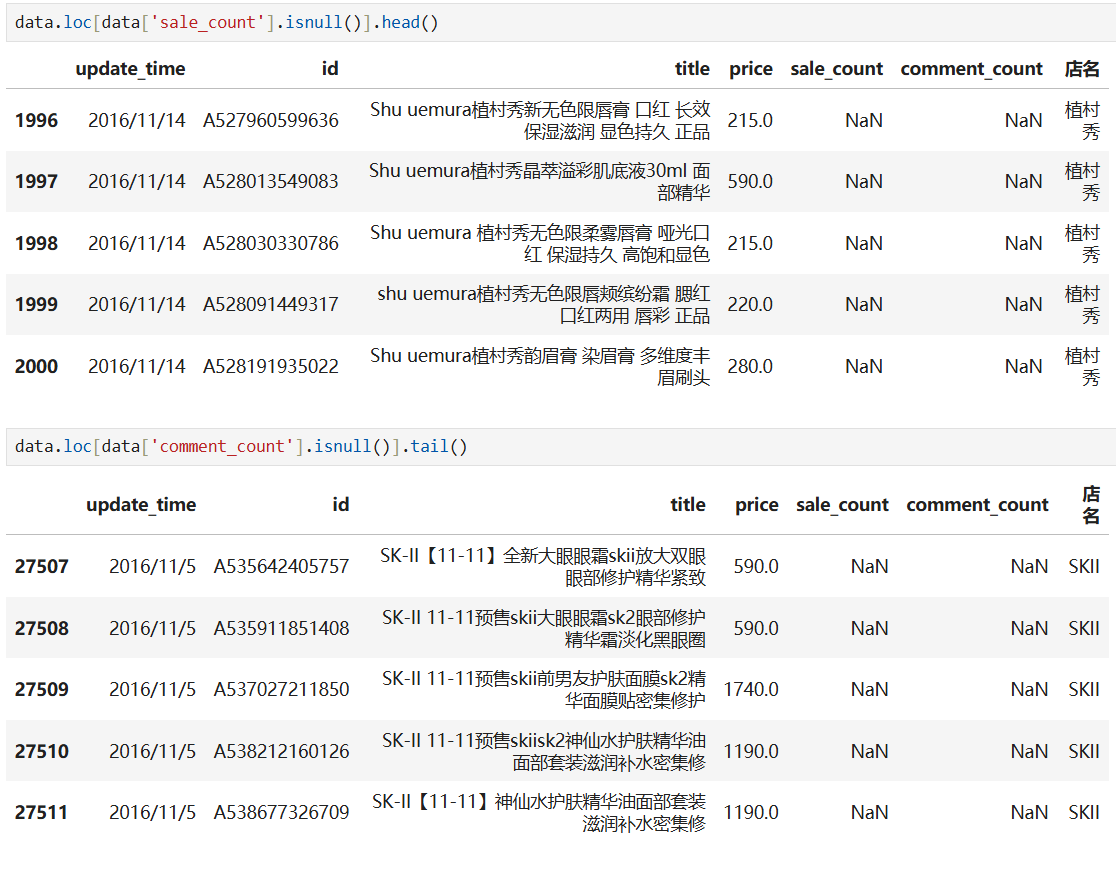The image size is (1116, 873).
Task: Click the sale_count isnull head code cell
Action: 561,22
